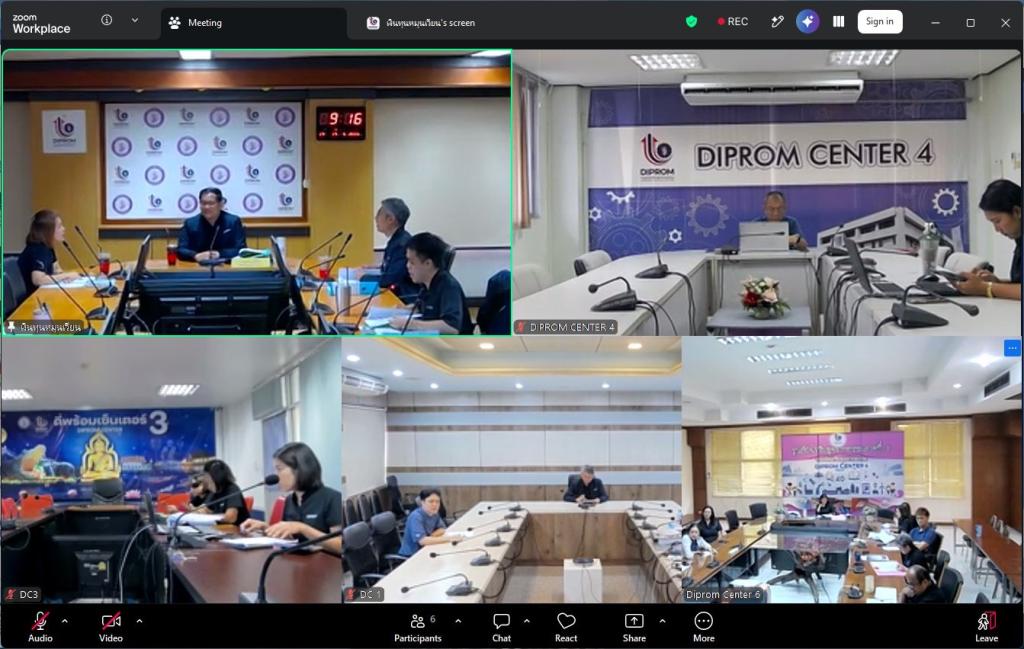Open the More options menu

pos(703,627)
